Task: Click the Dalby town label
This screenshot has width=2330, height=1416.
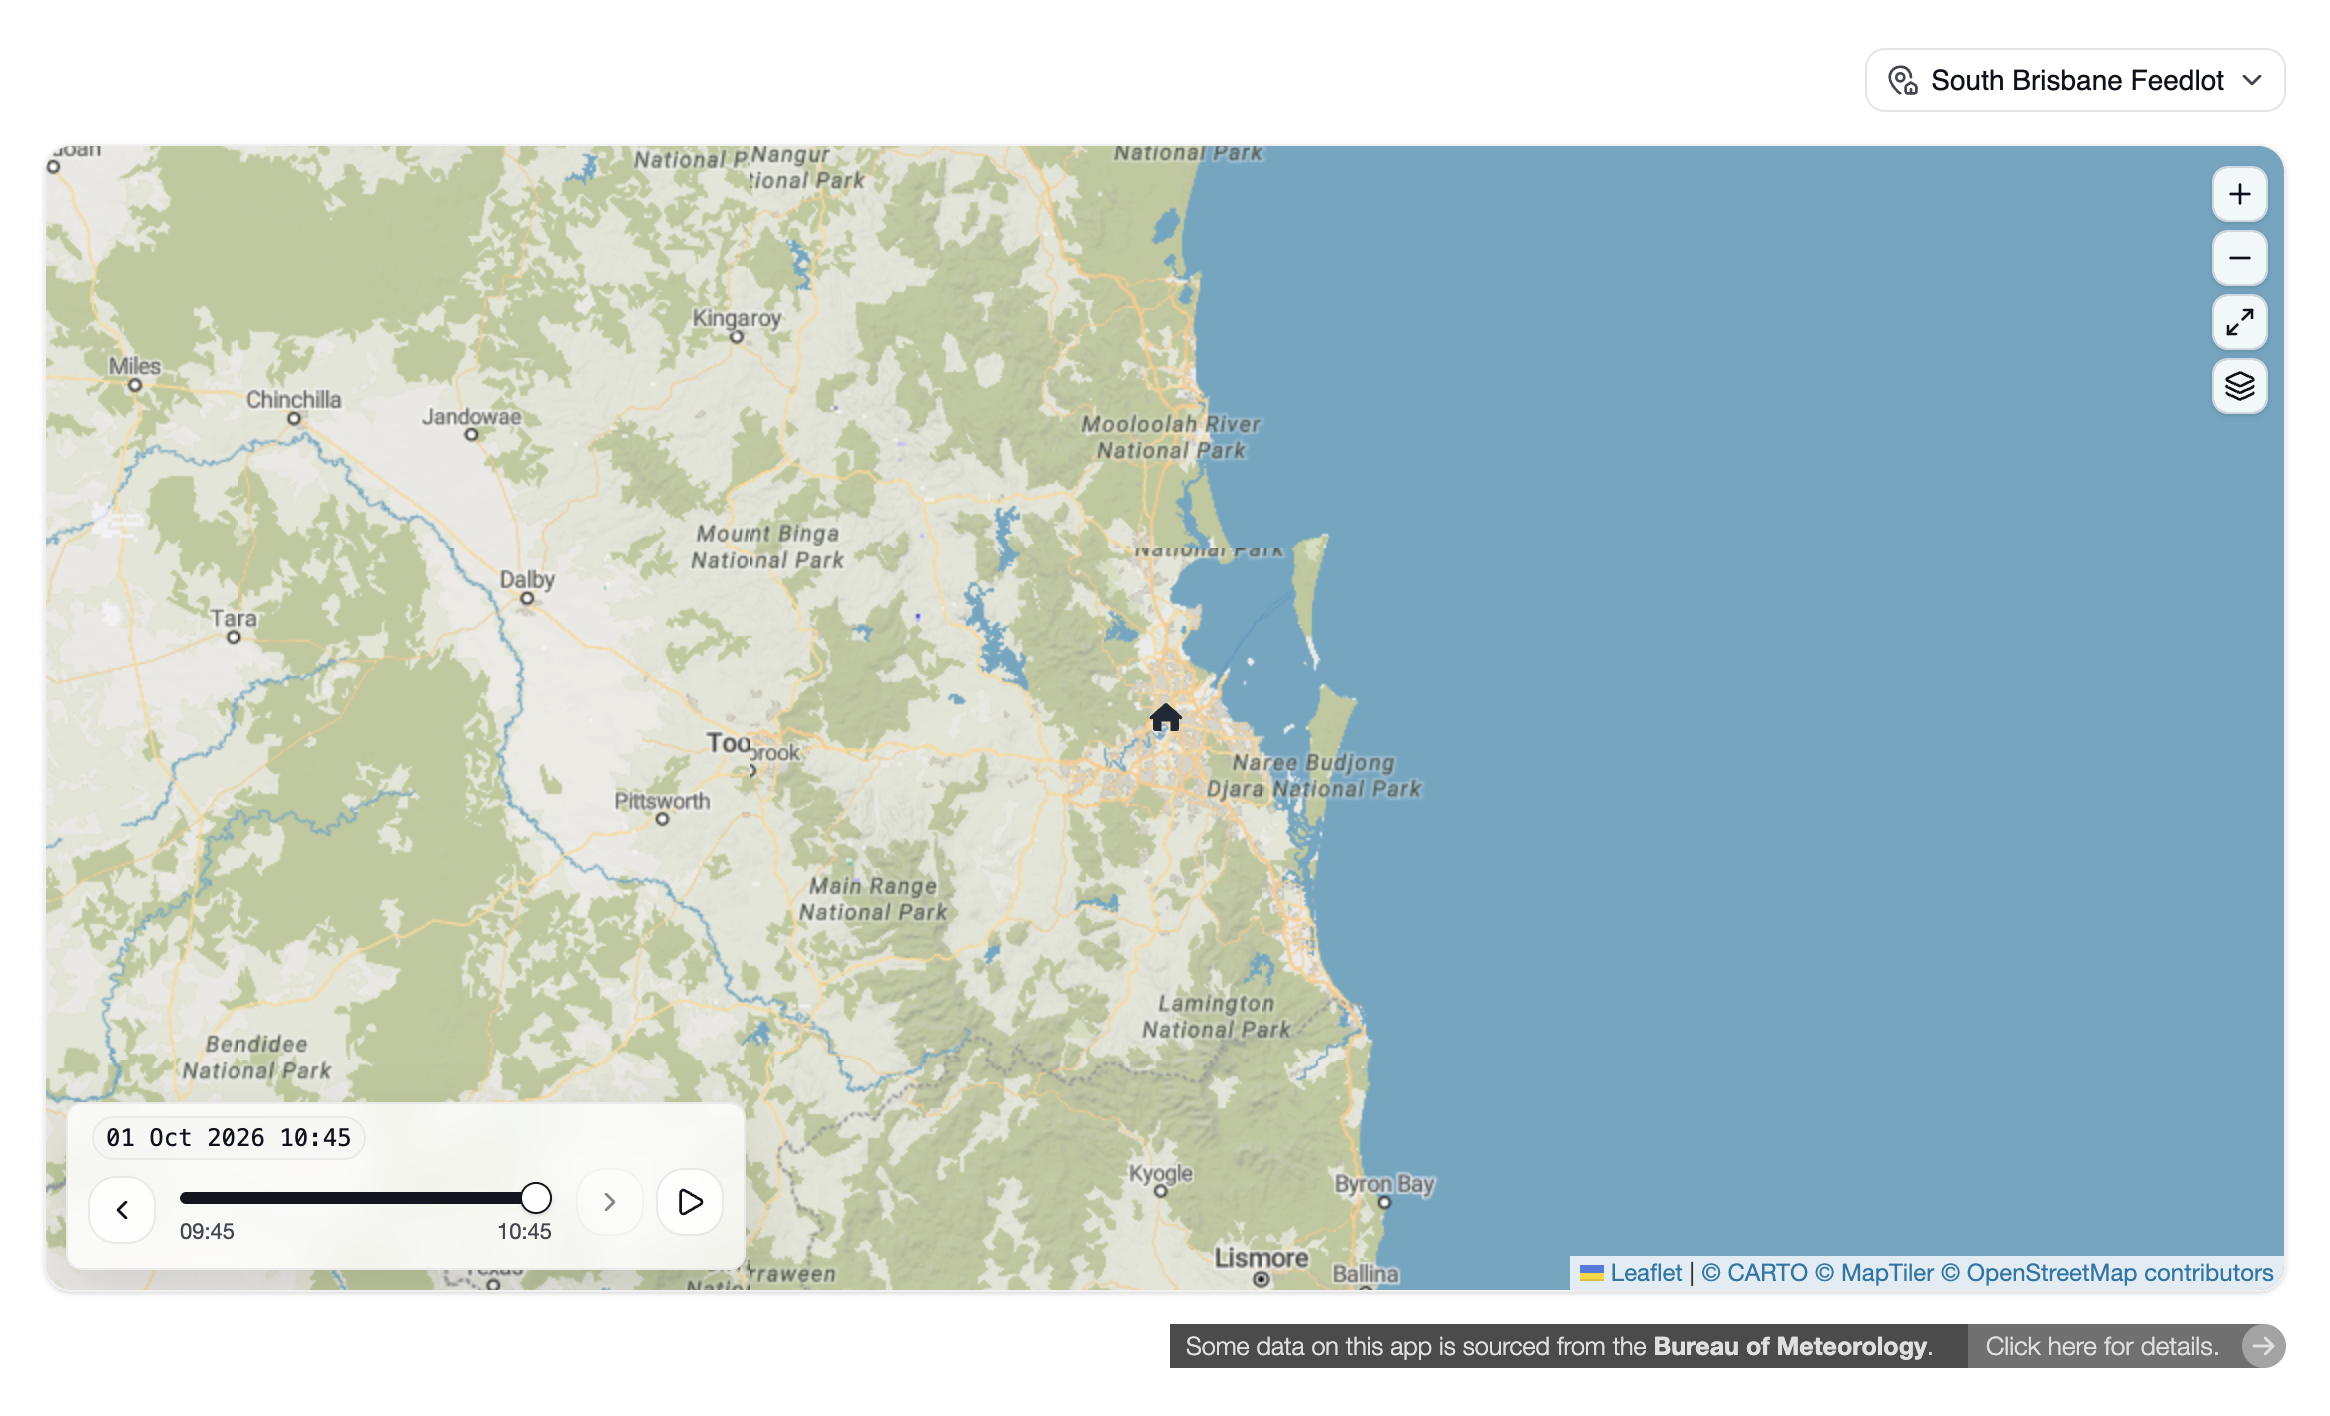Action: click(x=527, y=580)
